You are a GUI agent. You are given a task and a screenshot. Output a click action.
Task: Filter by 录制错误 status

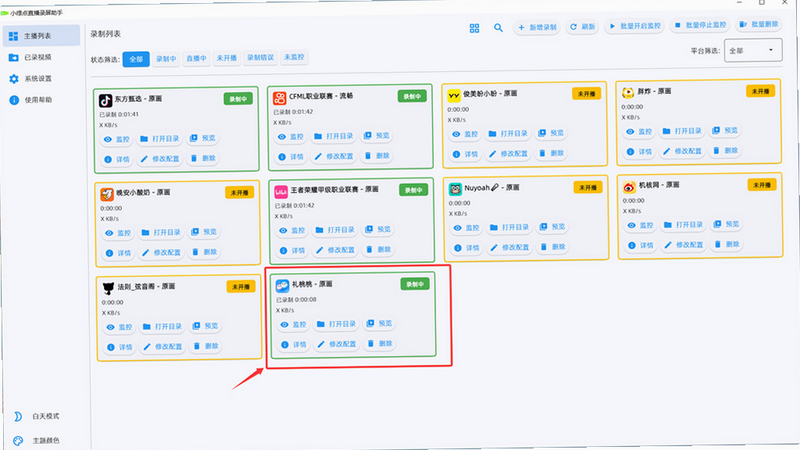[x=260, y=57]
